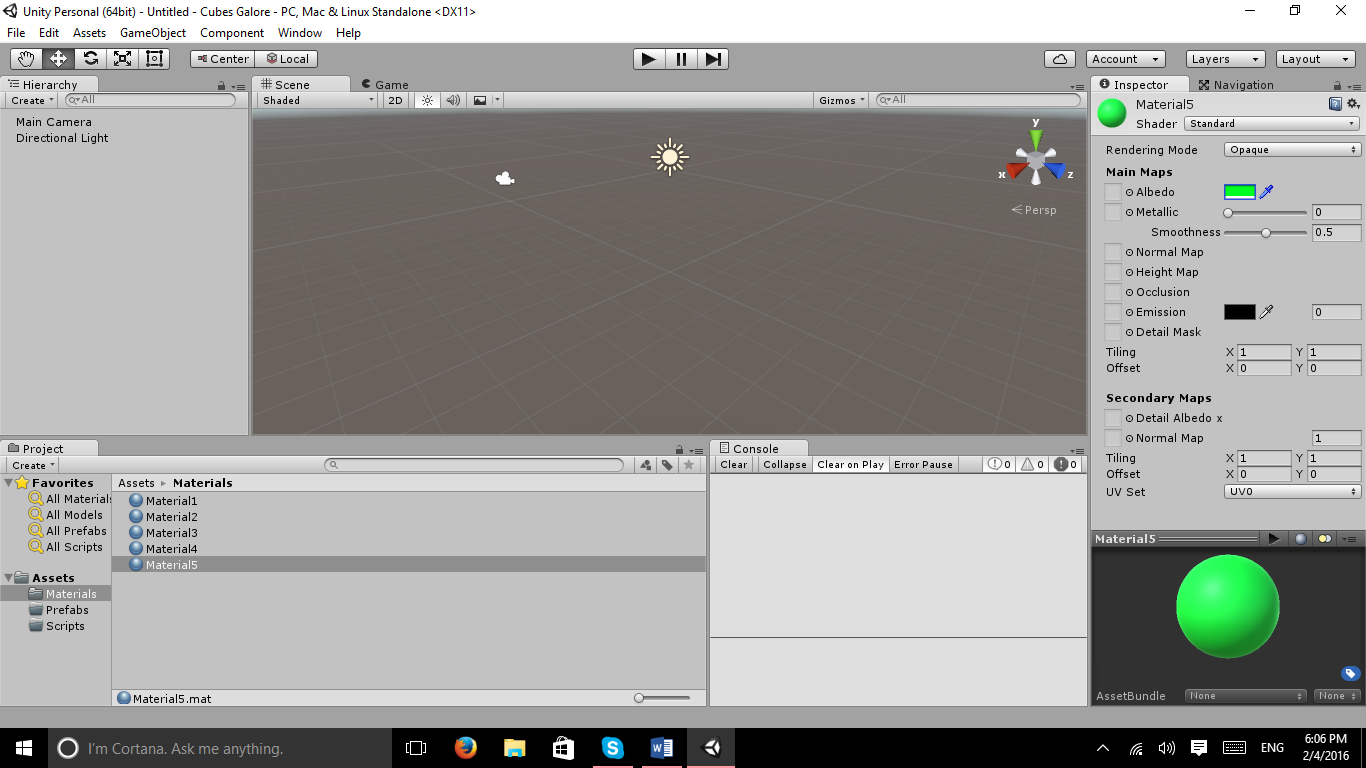The width and height of the screenshot is (1366, 768).
Task: Select the Rect transform tool
Action: 154,59
